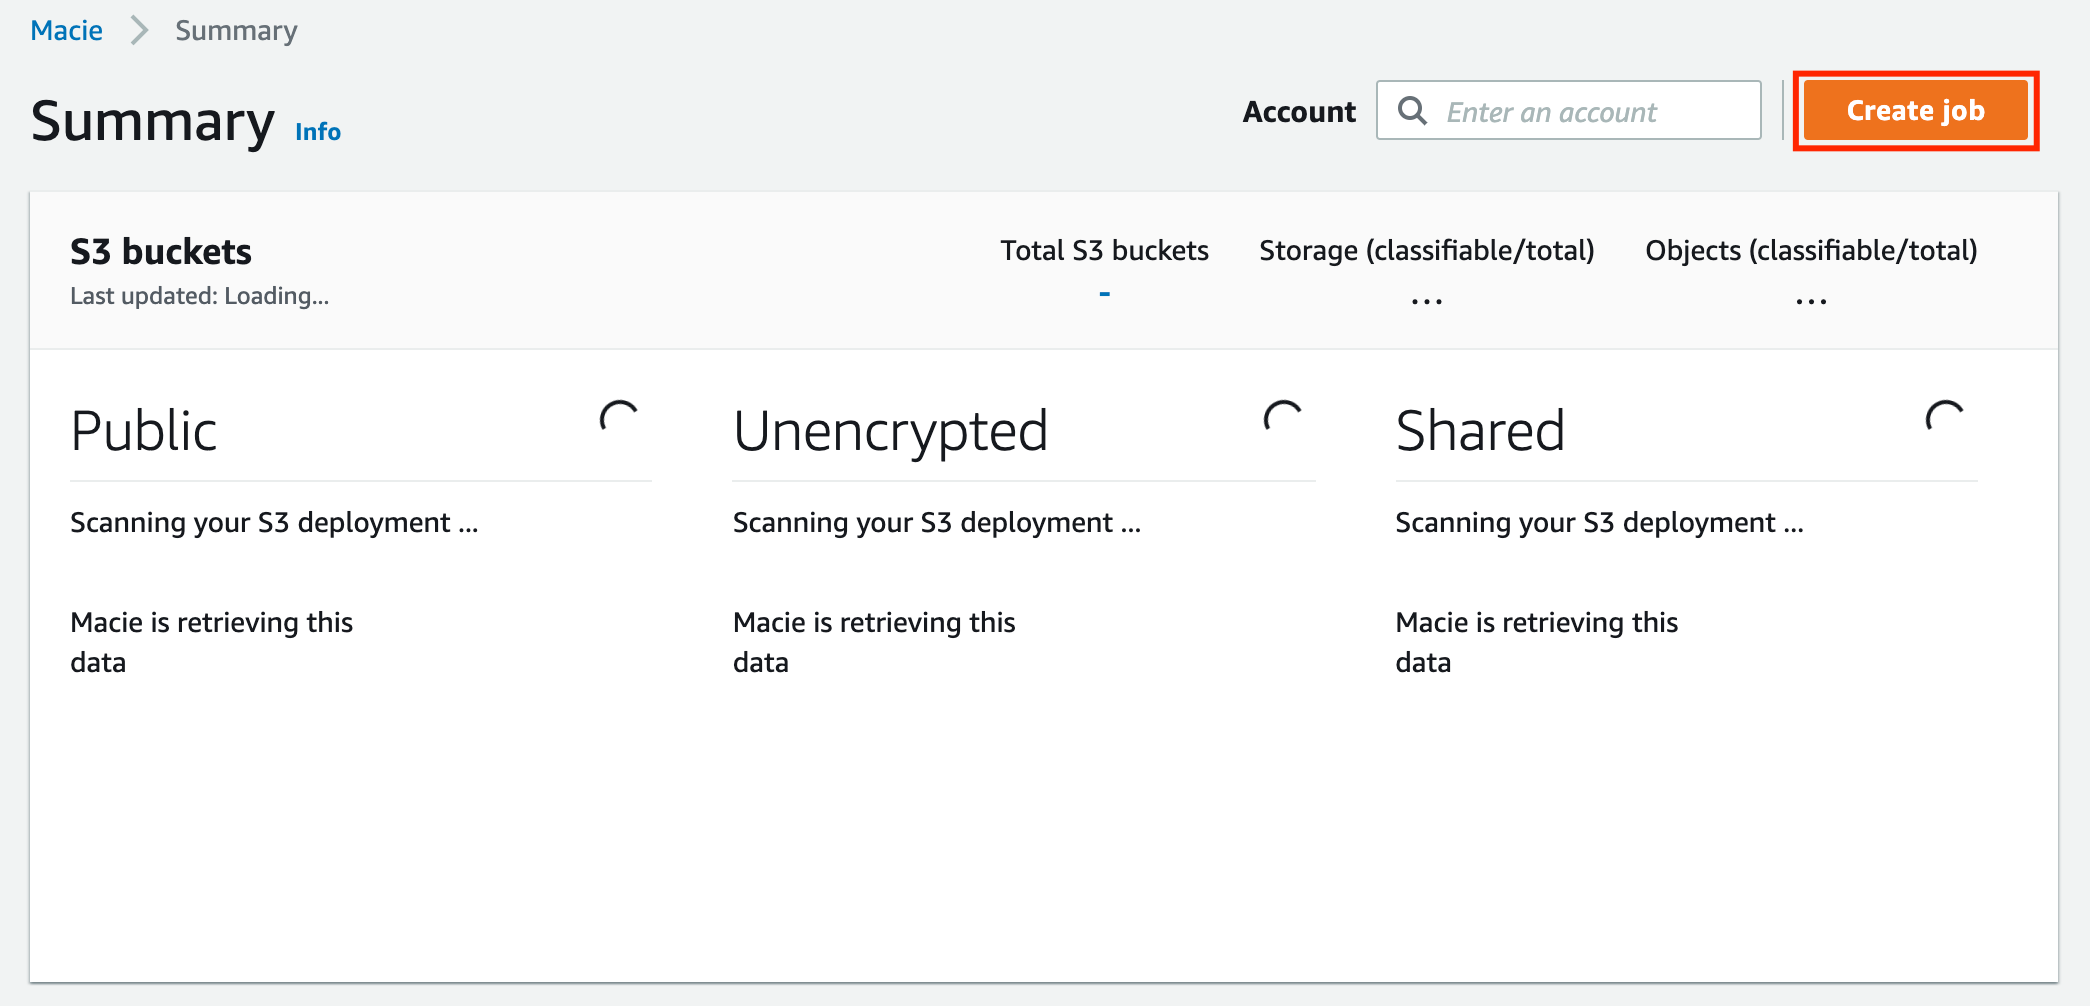Screen dimensions: 2090x1006
Task: Select the Public bucket category heading
Action: tap(144, 431)
